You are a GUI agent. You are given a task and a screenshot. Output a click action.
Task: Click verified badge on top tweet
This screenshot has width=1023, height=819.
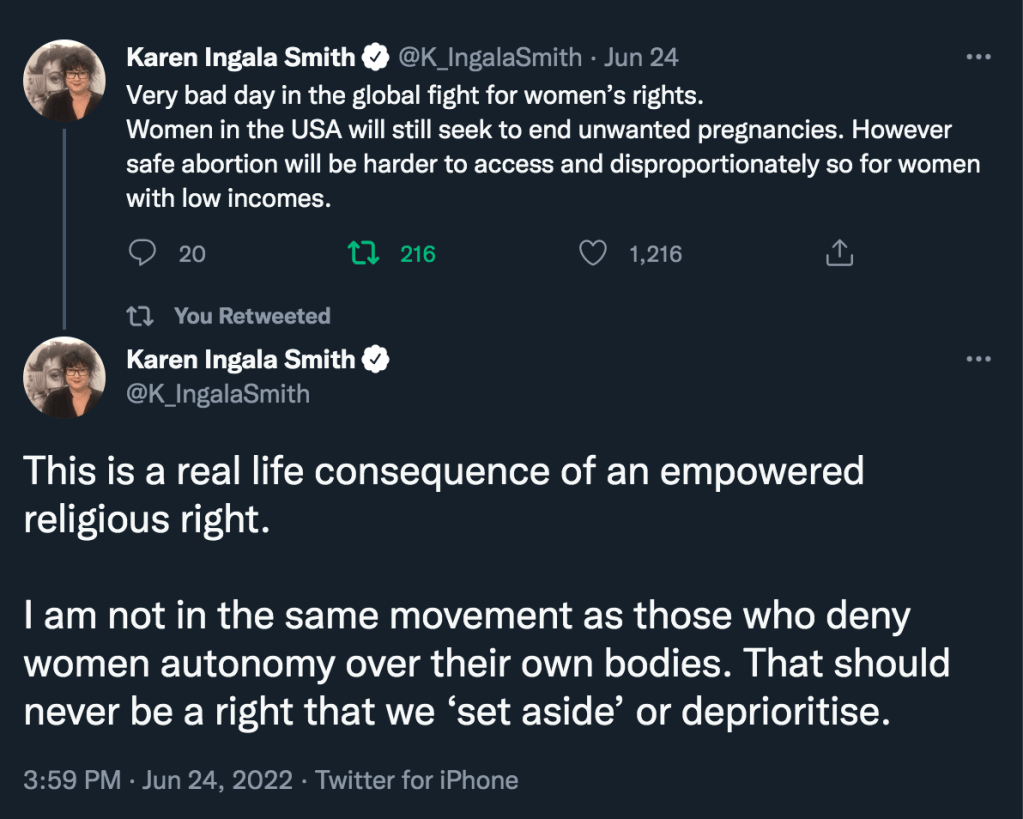point(376,58)
